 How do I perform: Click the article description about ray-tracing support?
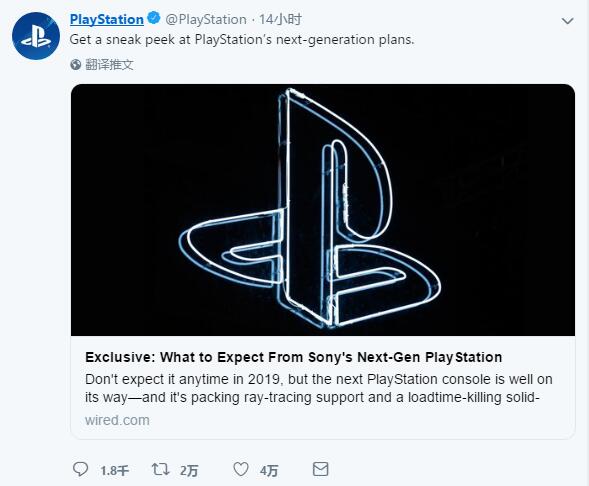(319, 388)
